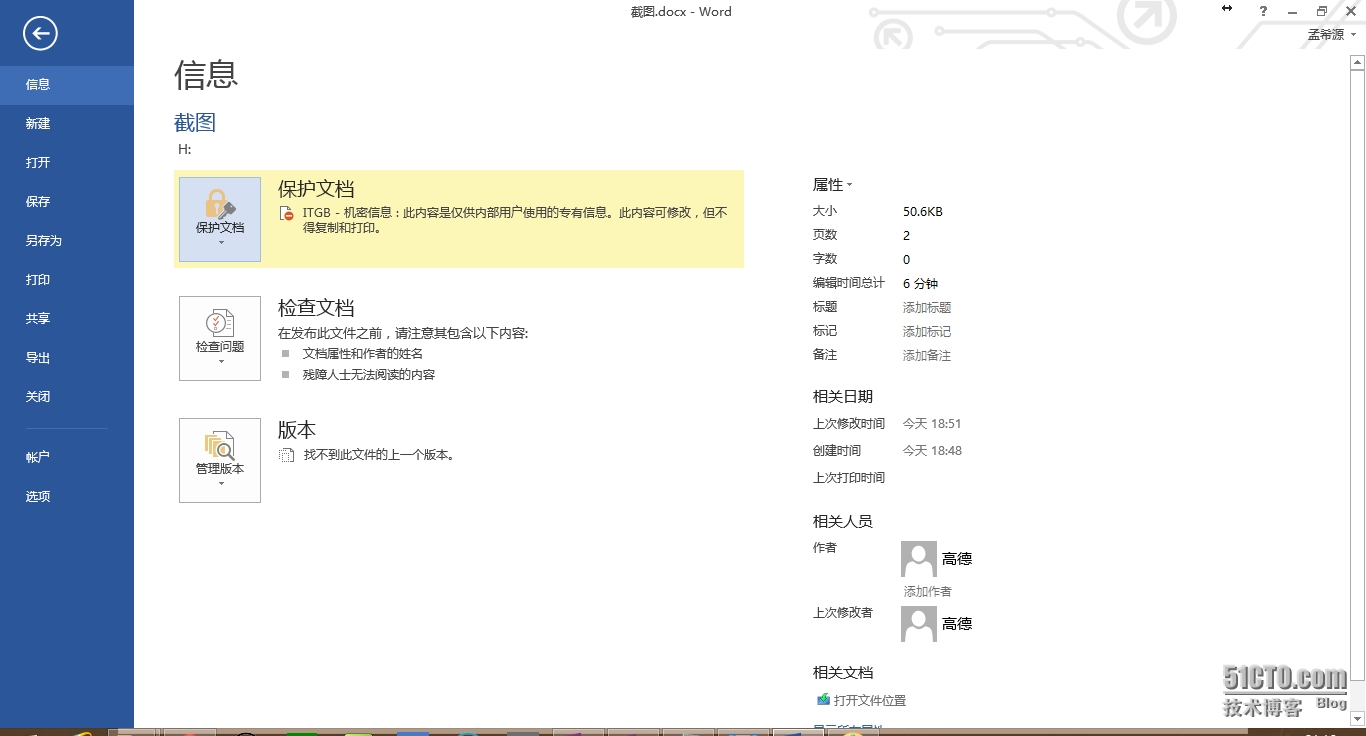Open Options (选项) in the sidebar

[x=38, y=496]
